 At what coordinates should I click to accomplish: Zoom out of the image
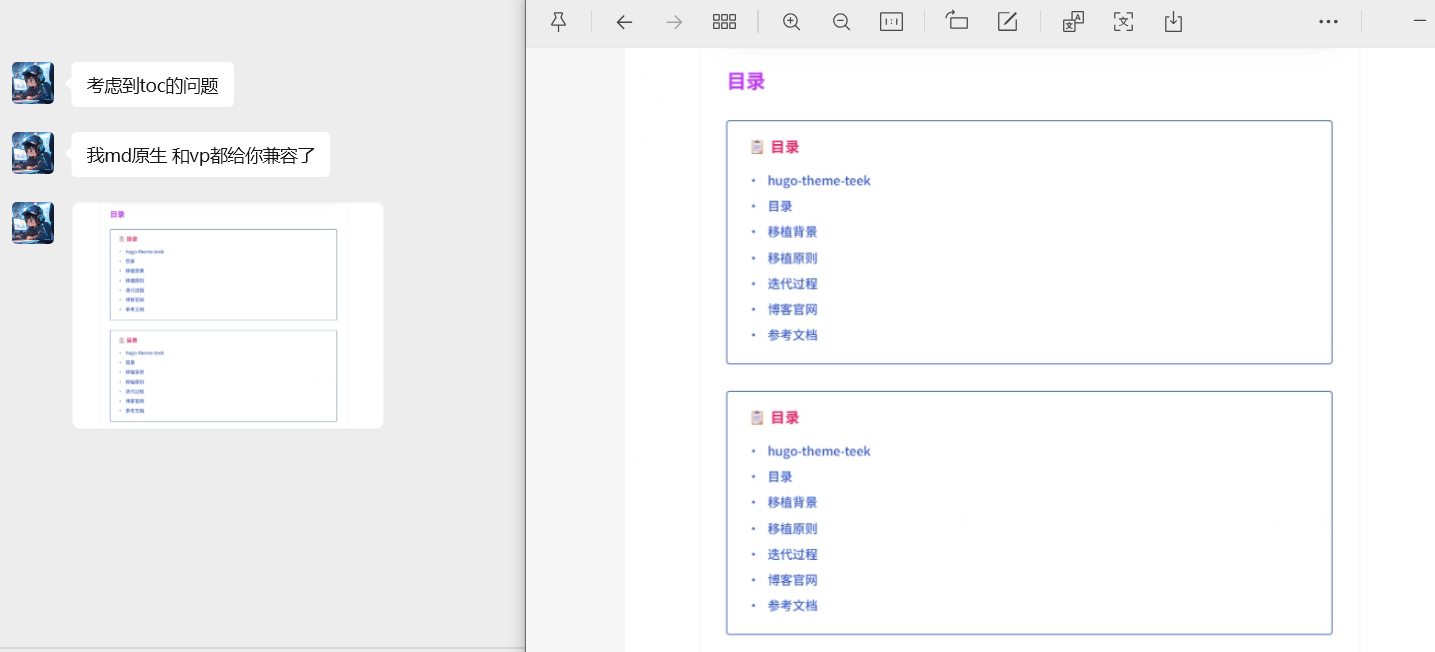click(x=841, y=22)
